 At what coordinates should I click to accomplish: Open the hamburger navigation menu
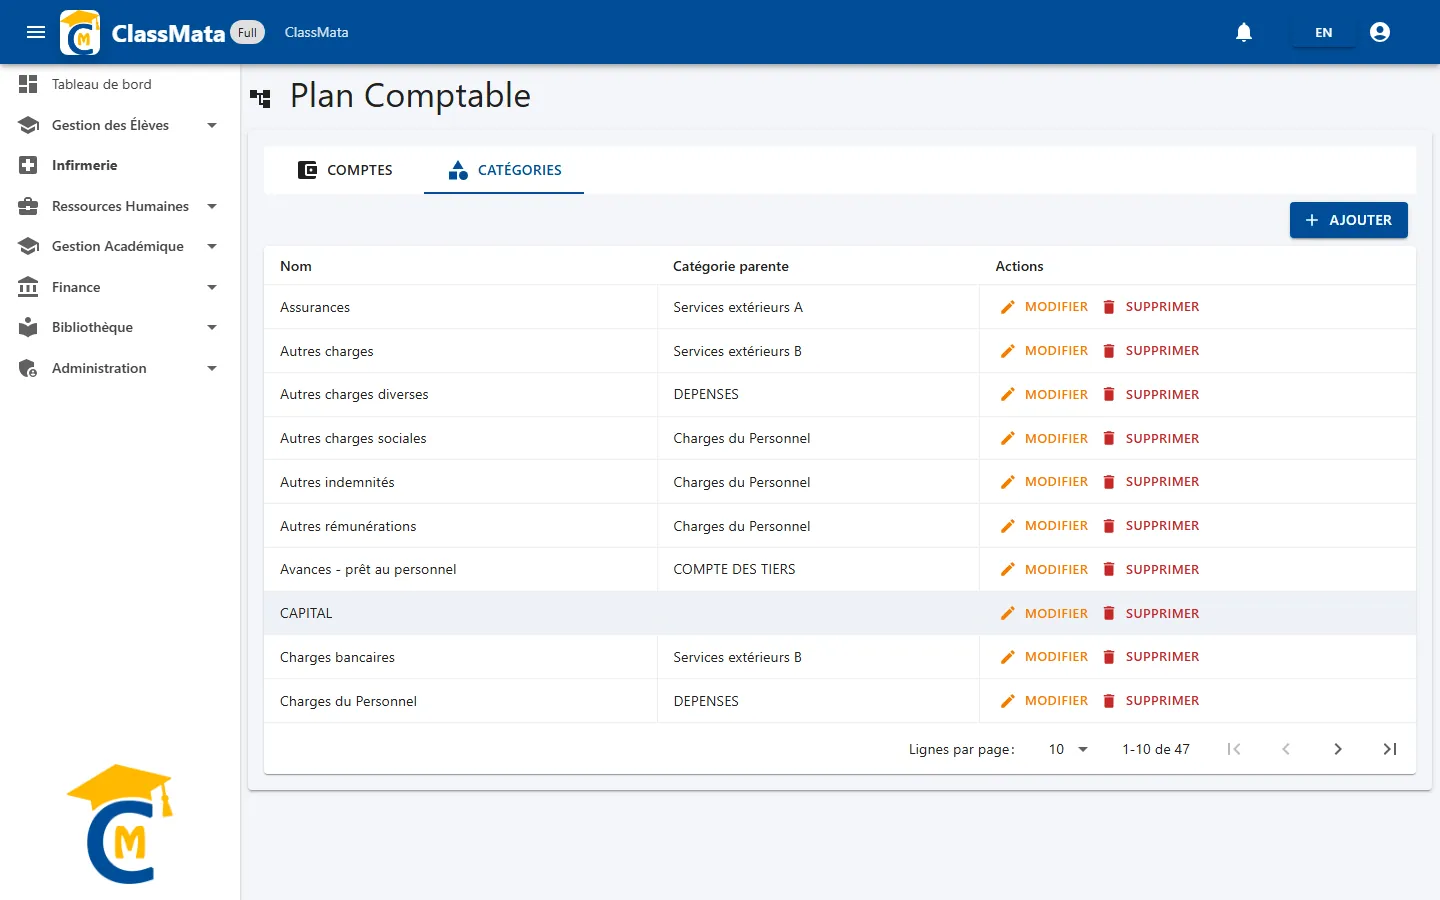point(36,32)
